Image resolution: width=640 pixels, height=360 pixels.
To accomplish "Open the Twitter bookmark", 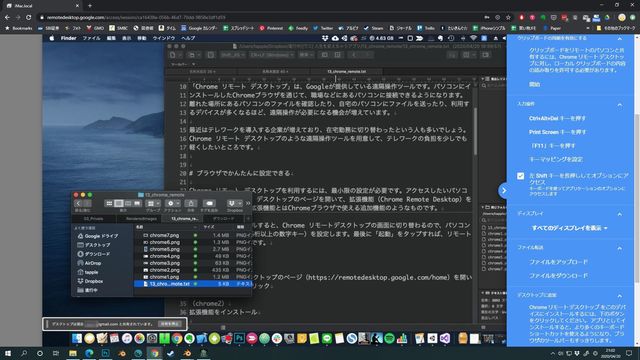I will coord(323,28).
